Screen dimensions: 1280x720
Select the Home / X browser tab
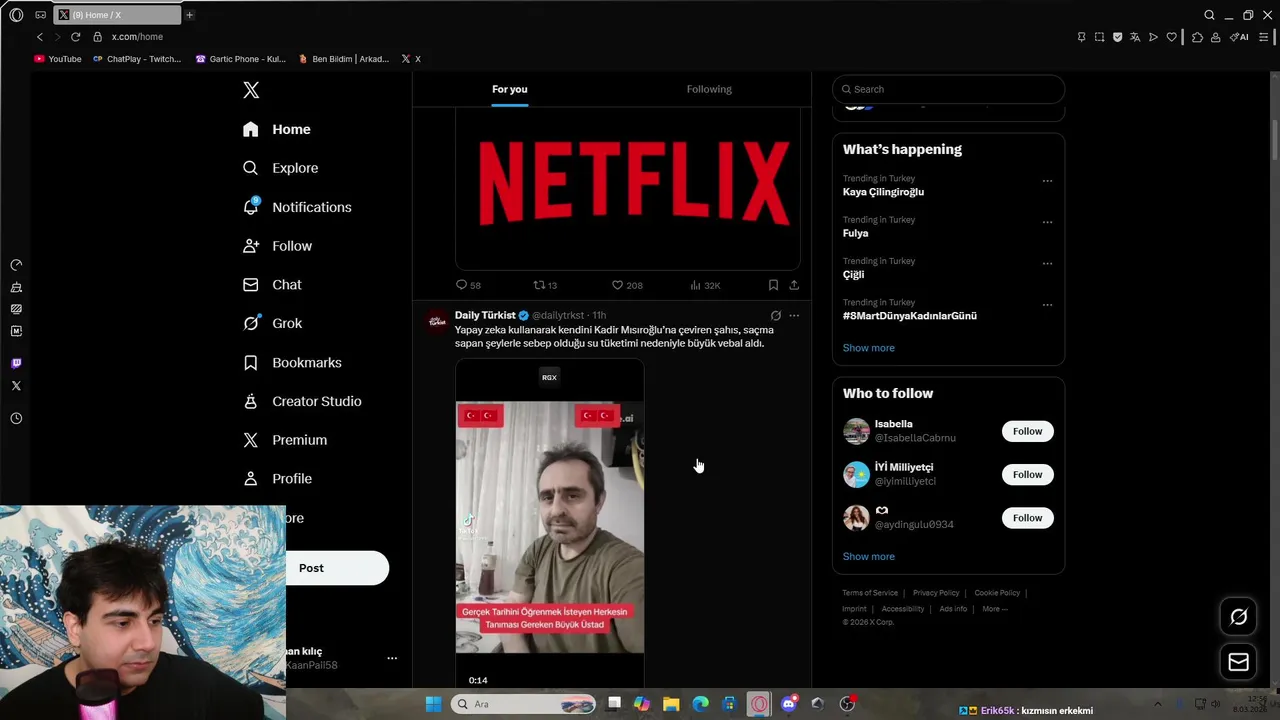116,15
